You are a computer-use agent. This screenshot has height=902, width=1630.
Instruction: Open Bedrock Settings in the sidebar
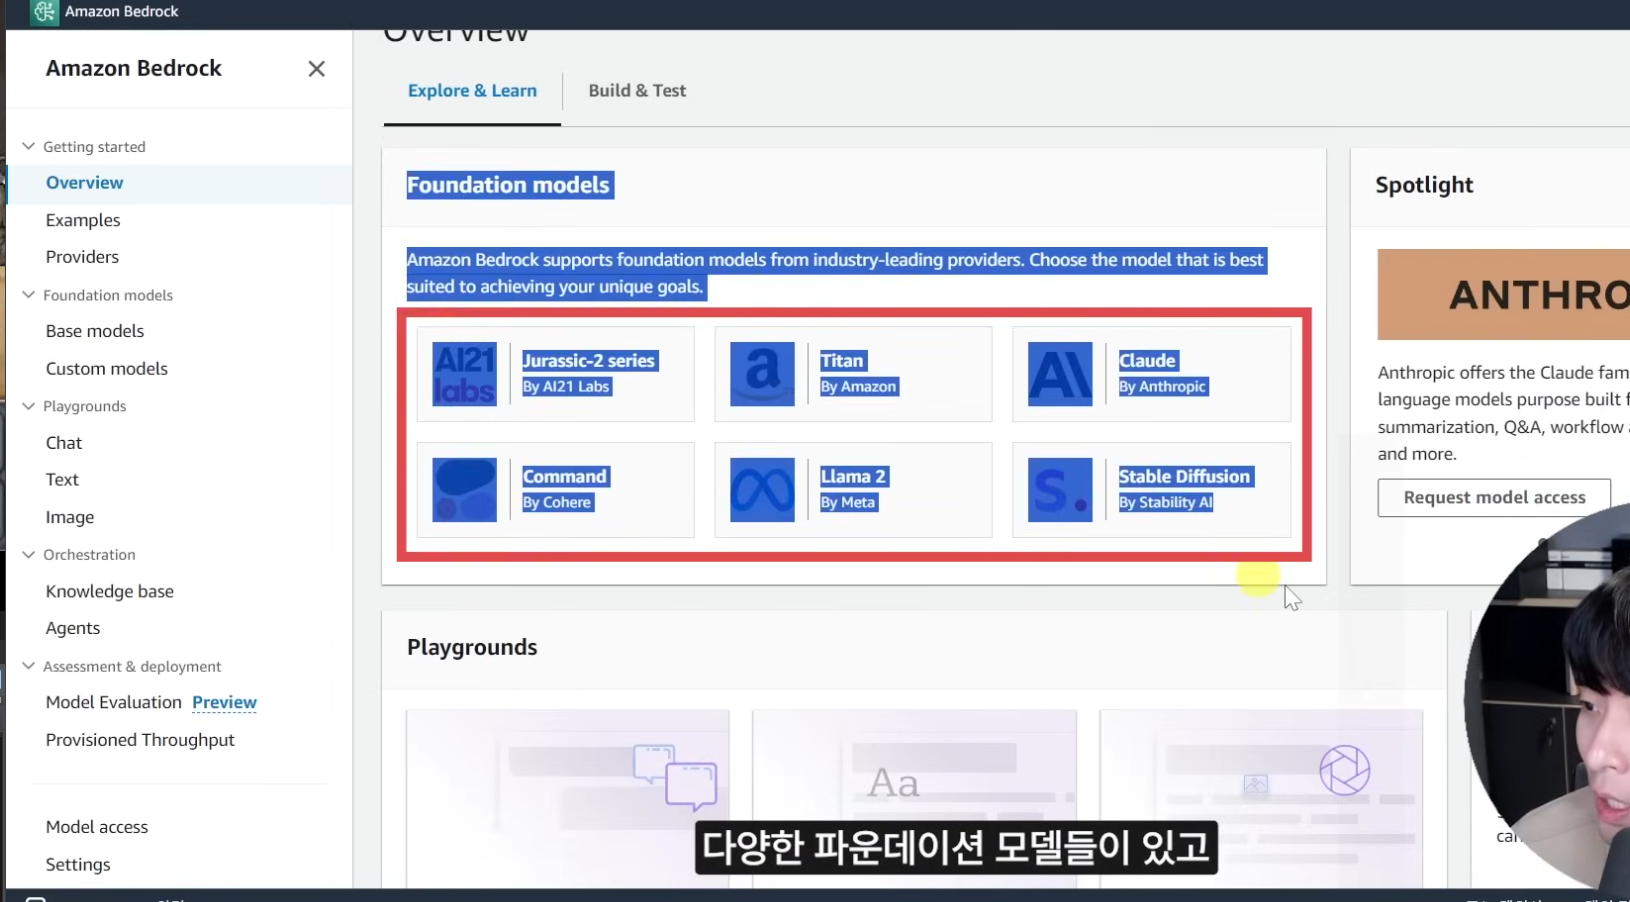coord(78,864)
